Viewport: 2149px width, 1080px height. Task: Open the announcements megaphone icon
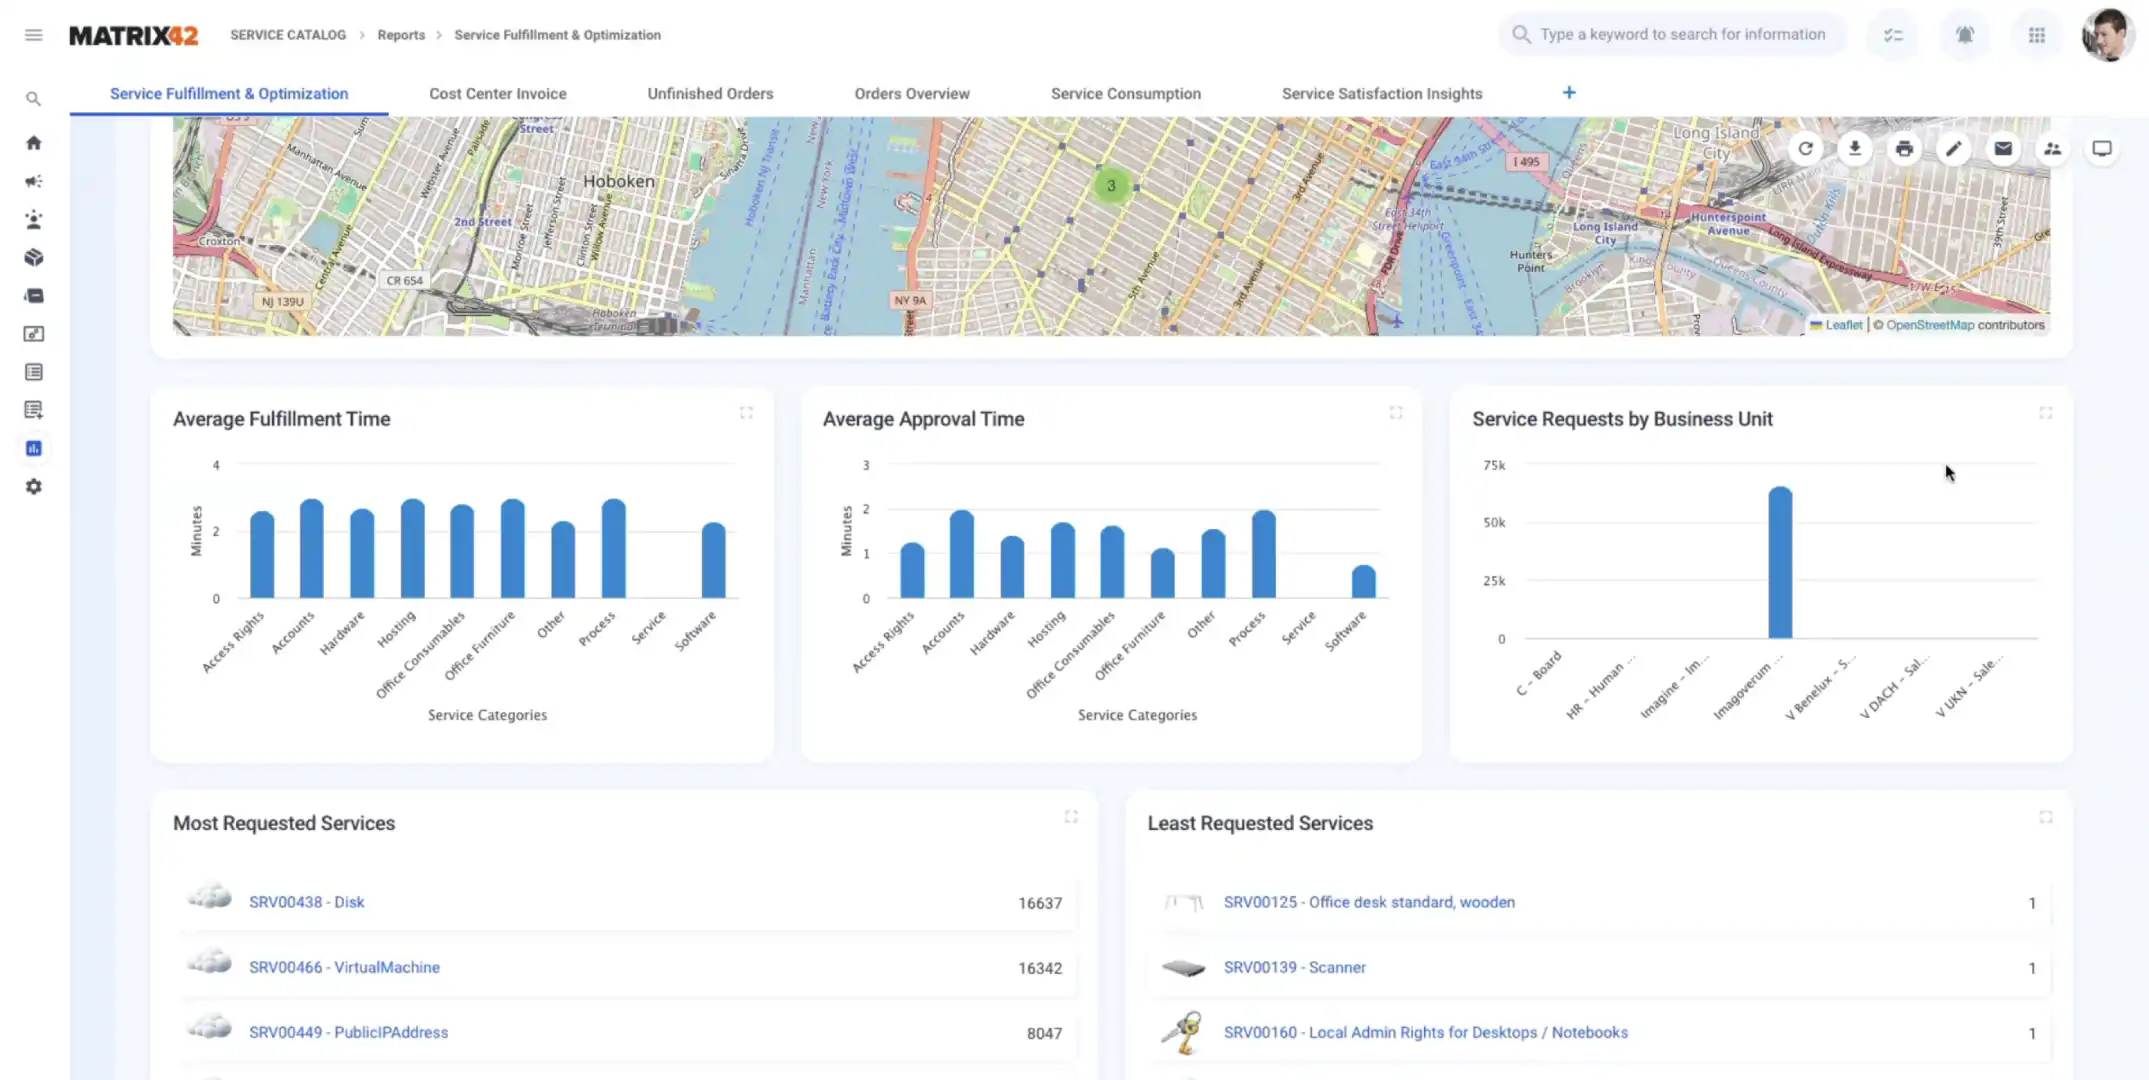coord(33,181)
